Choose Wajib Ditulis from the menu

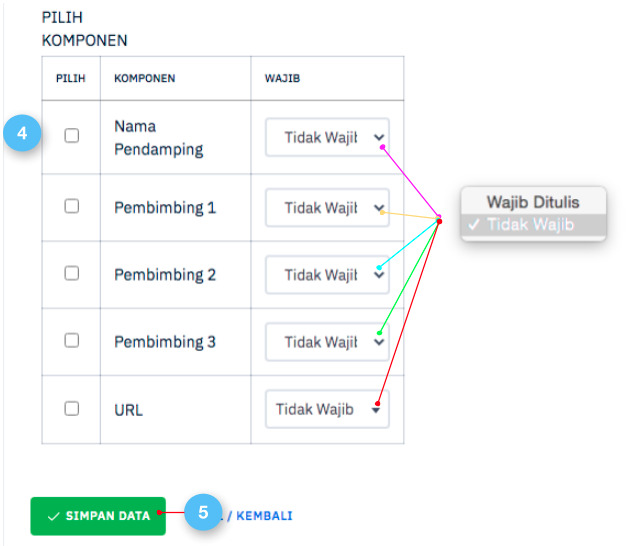(532, 201)
